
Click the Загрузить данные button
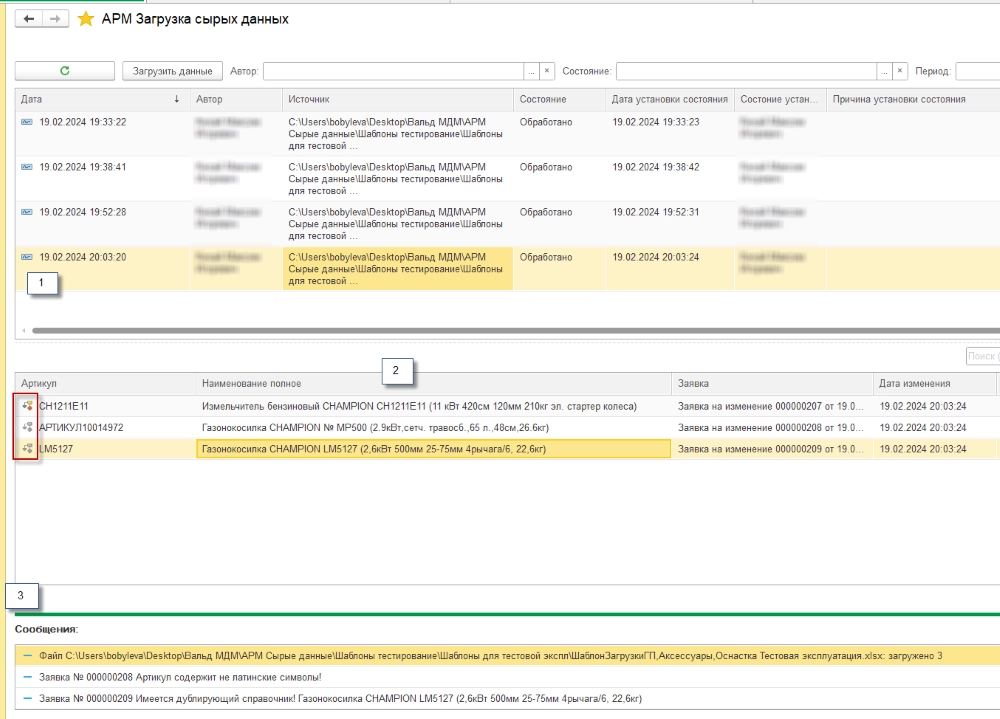click(172, 71)
